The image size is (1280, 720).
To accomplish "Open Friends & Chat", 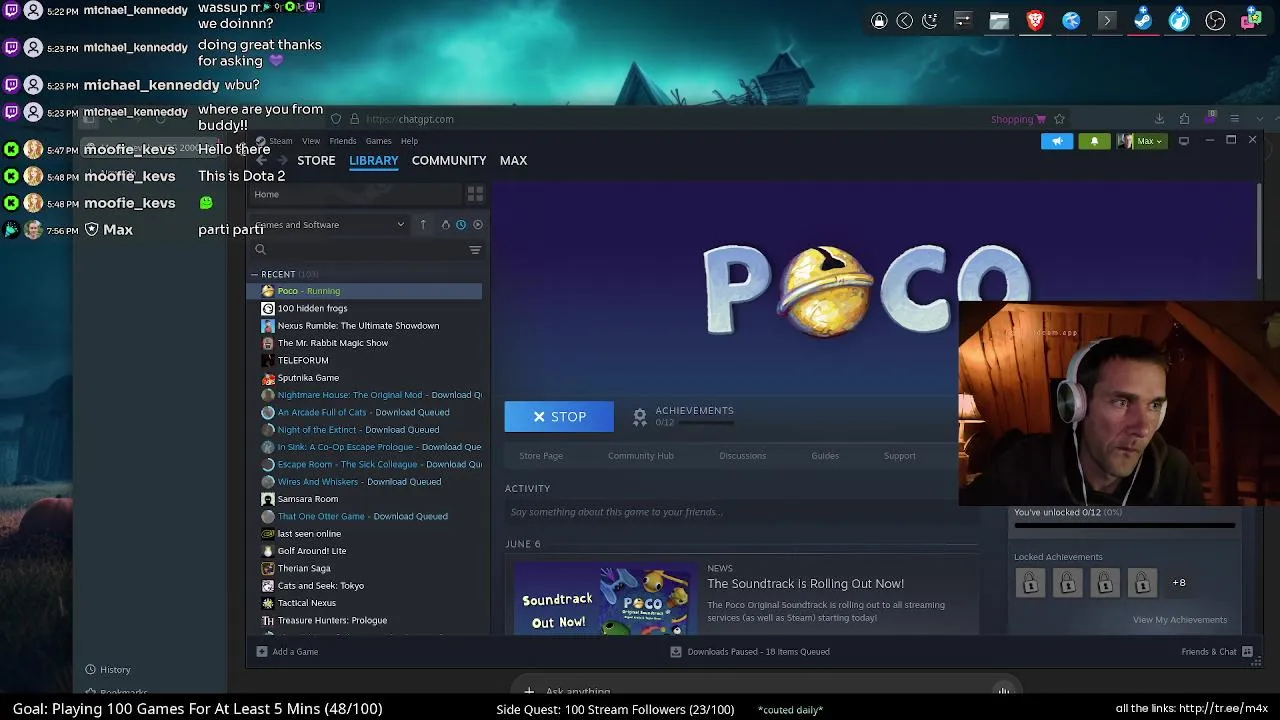I will [x=1215, y=652].
